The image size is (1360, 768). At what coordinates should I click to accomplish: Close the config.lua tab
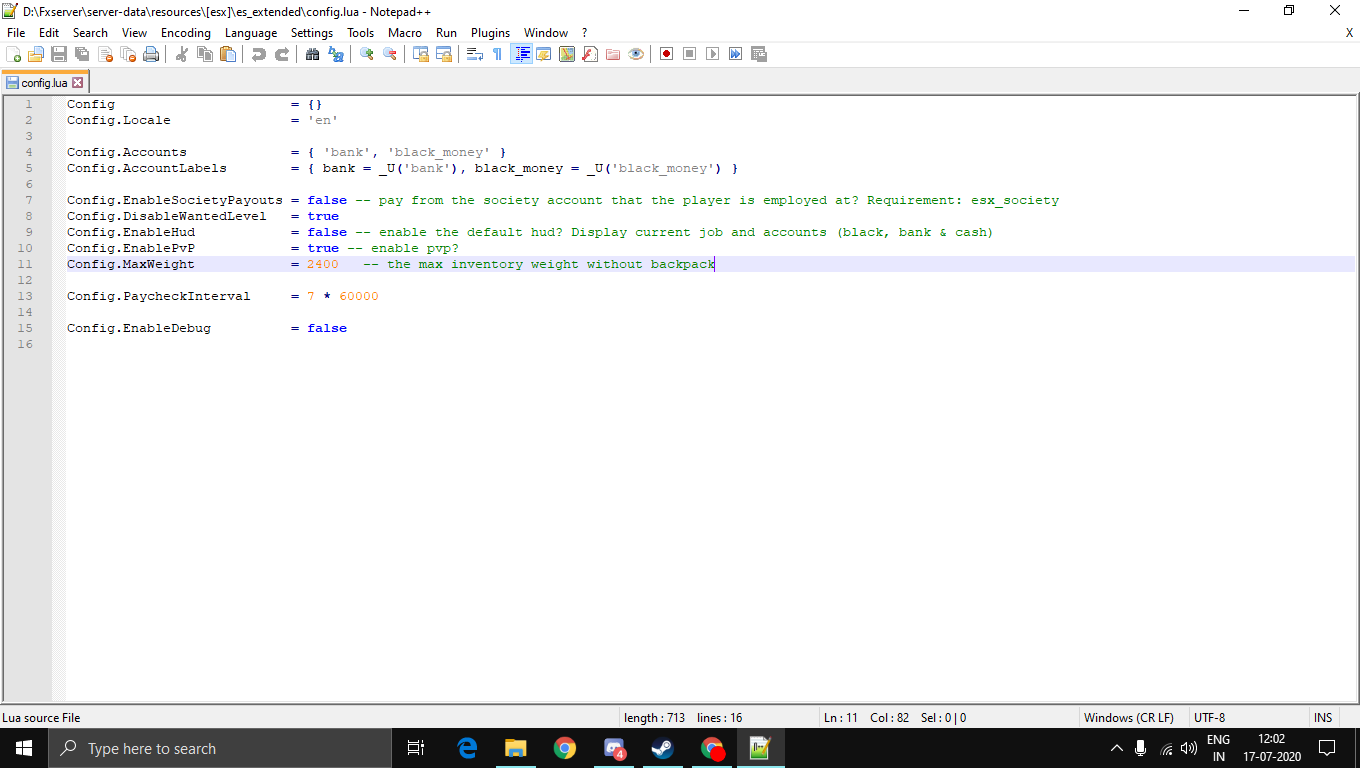coord(78,83)
